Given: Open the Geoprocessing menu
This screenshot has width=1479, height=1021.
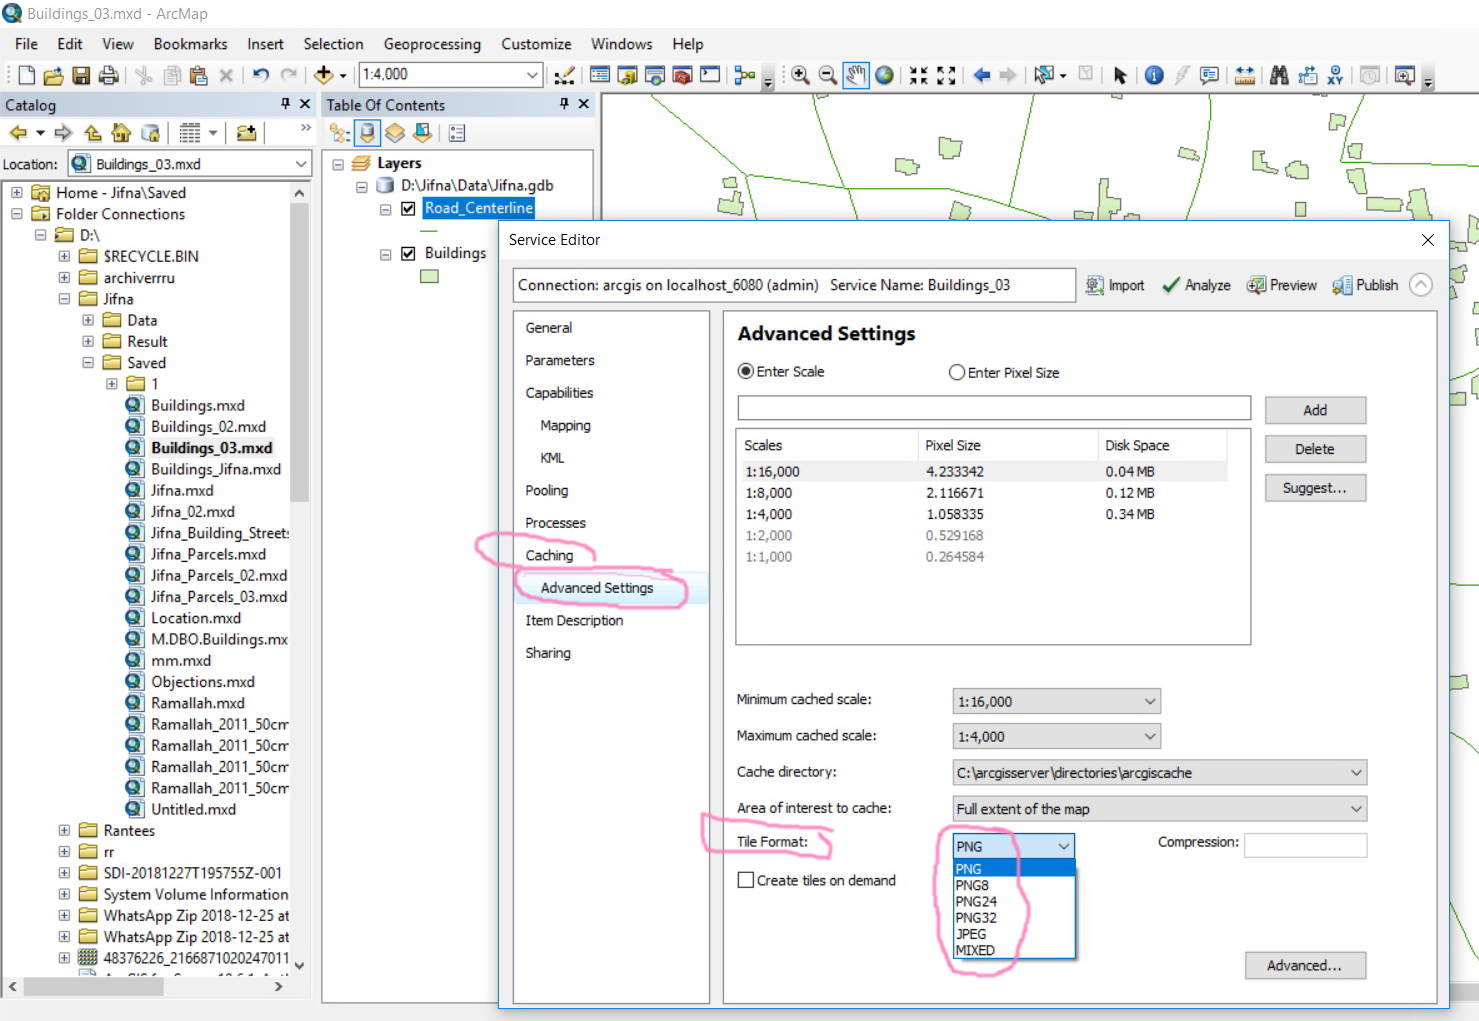Looking at the screenshot, I should tap(431, 44).
